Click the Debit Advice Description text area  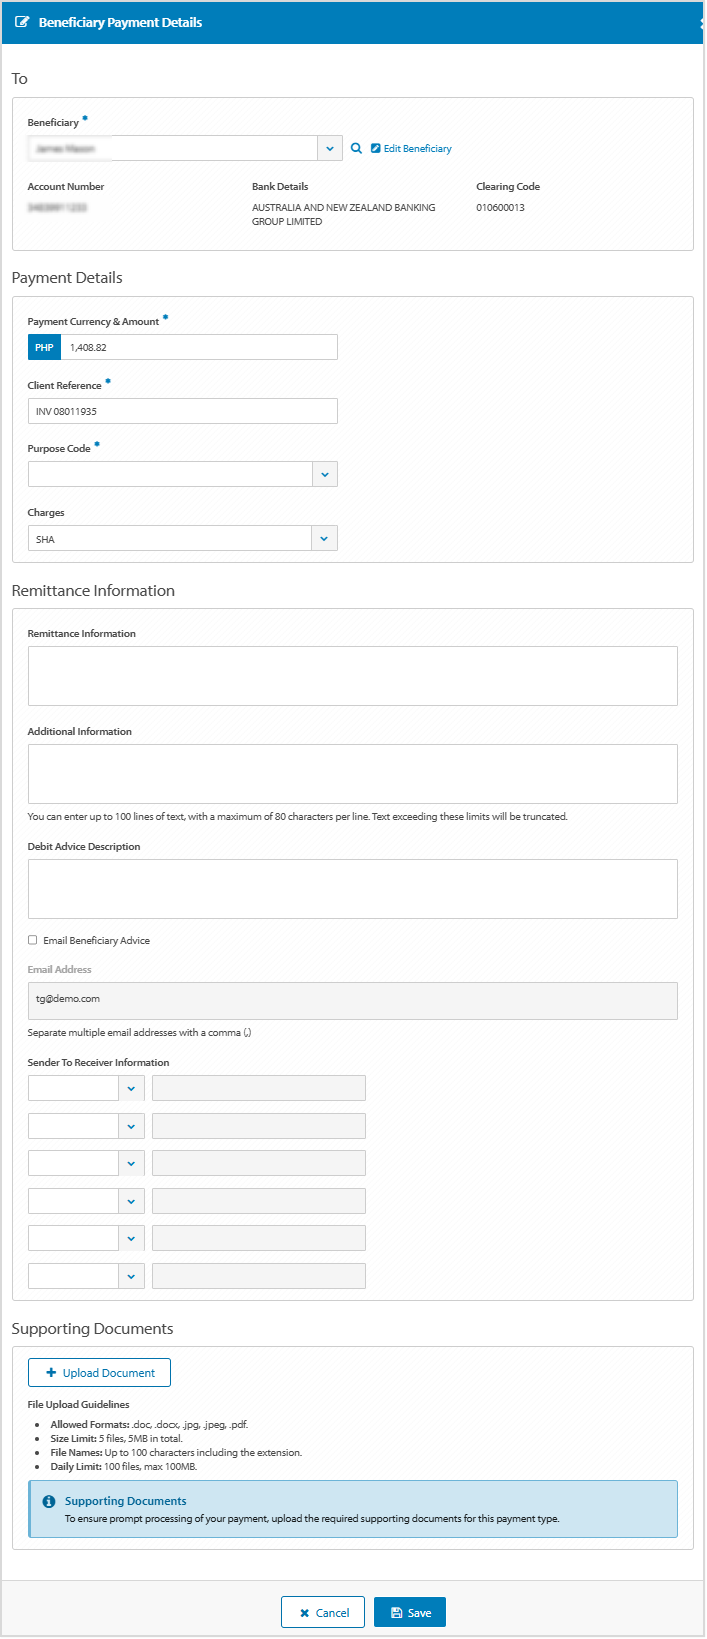point(352,888)
